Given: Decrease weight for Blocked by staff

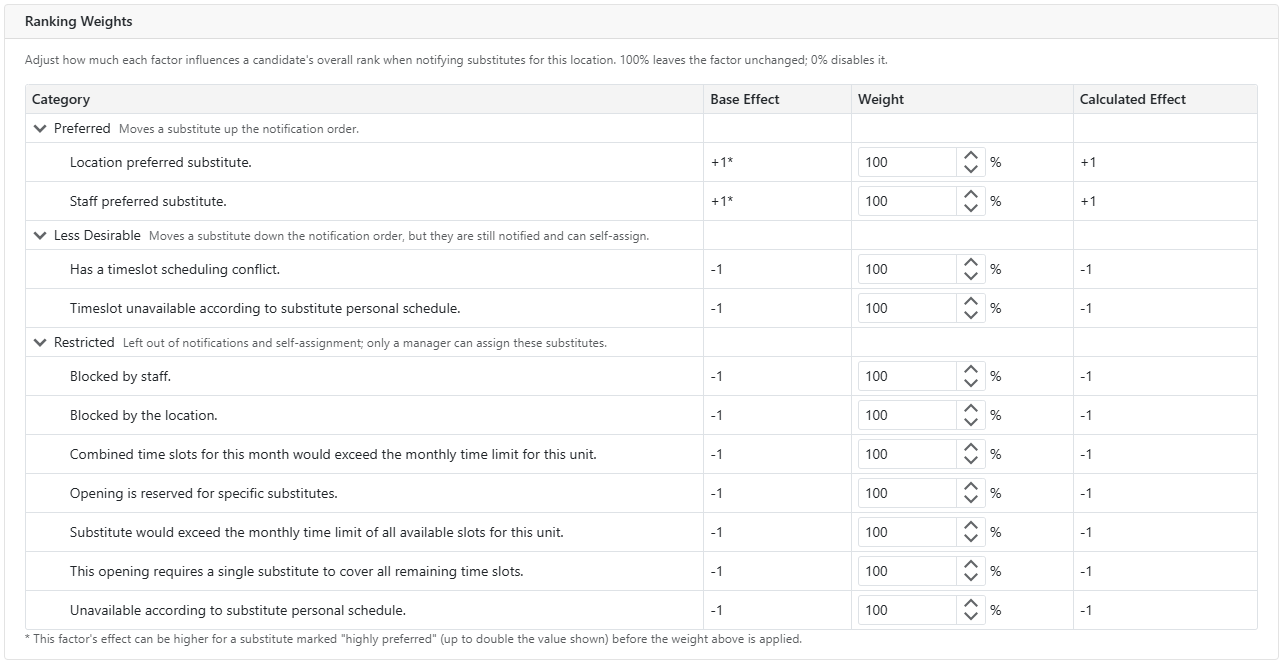Looking at the screenshot, I should 970,383.
